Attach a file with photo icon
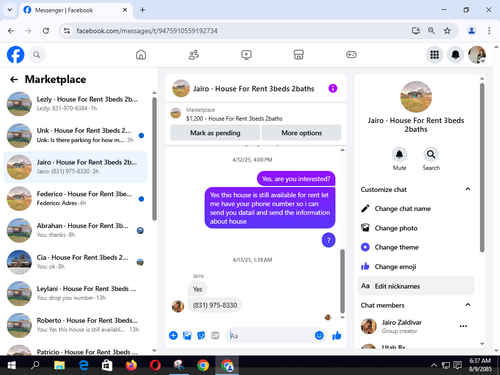This screenshot has height=375, width=500. [187, 335]
